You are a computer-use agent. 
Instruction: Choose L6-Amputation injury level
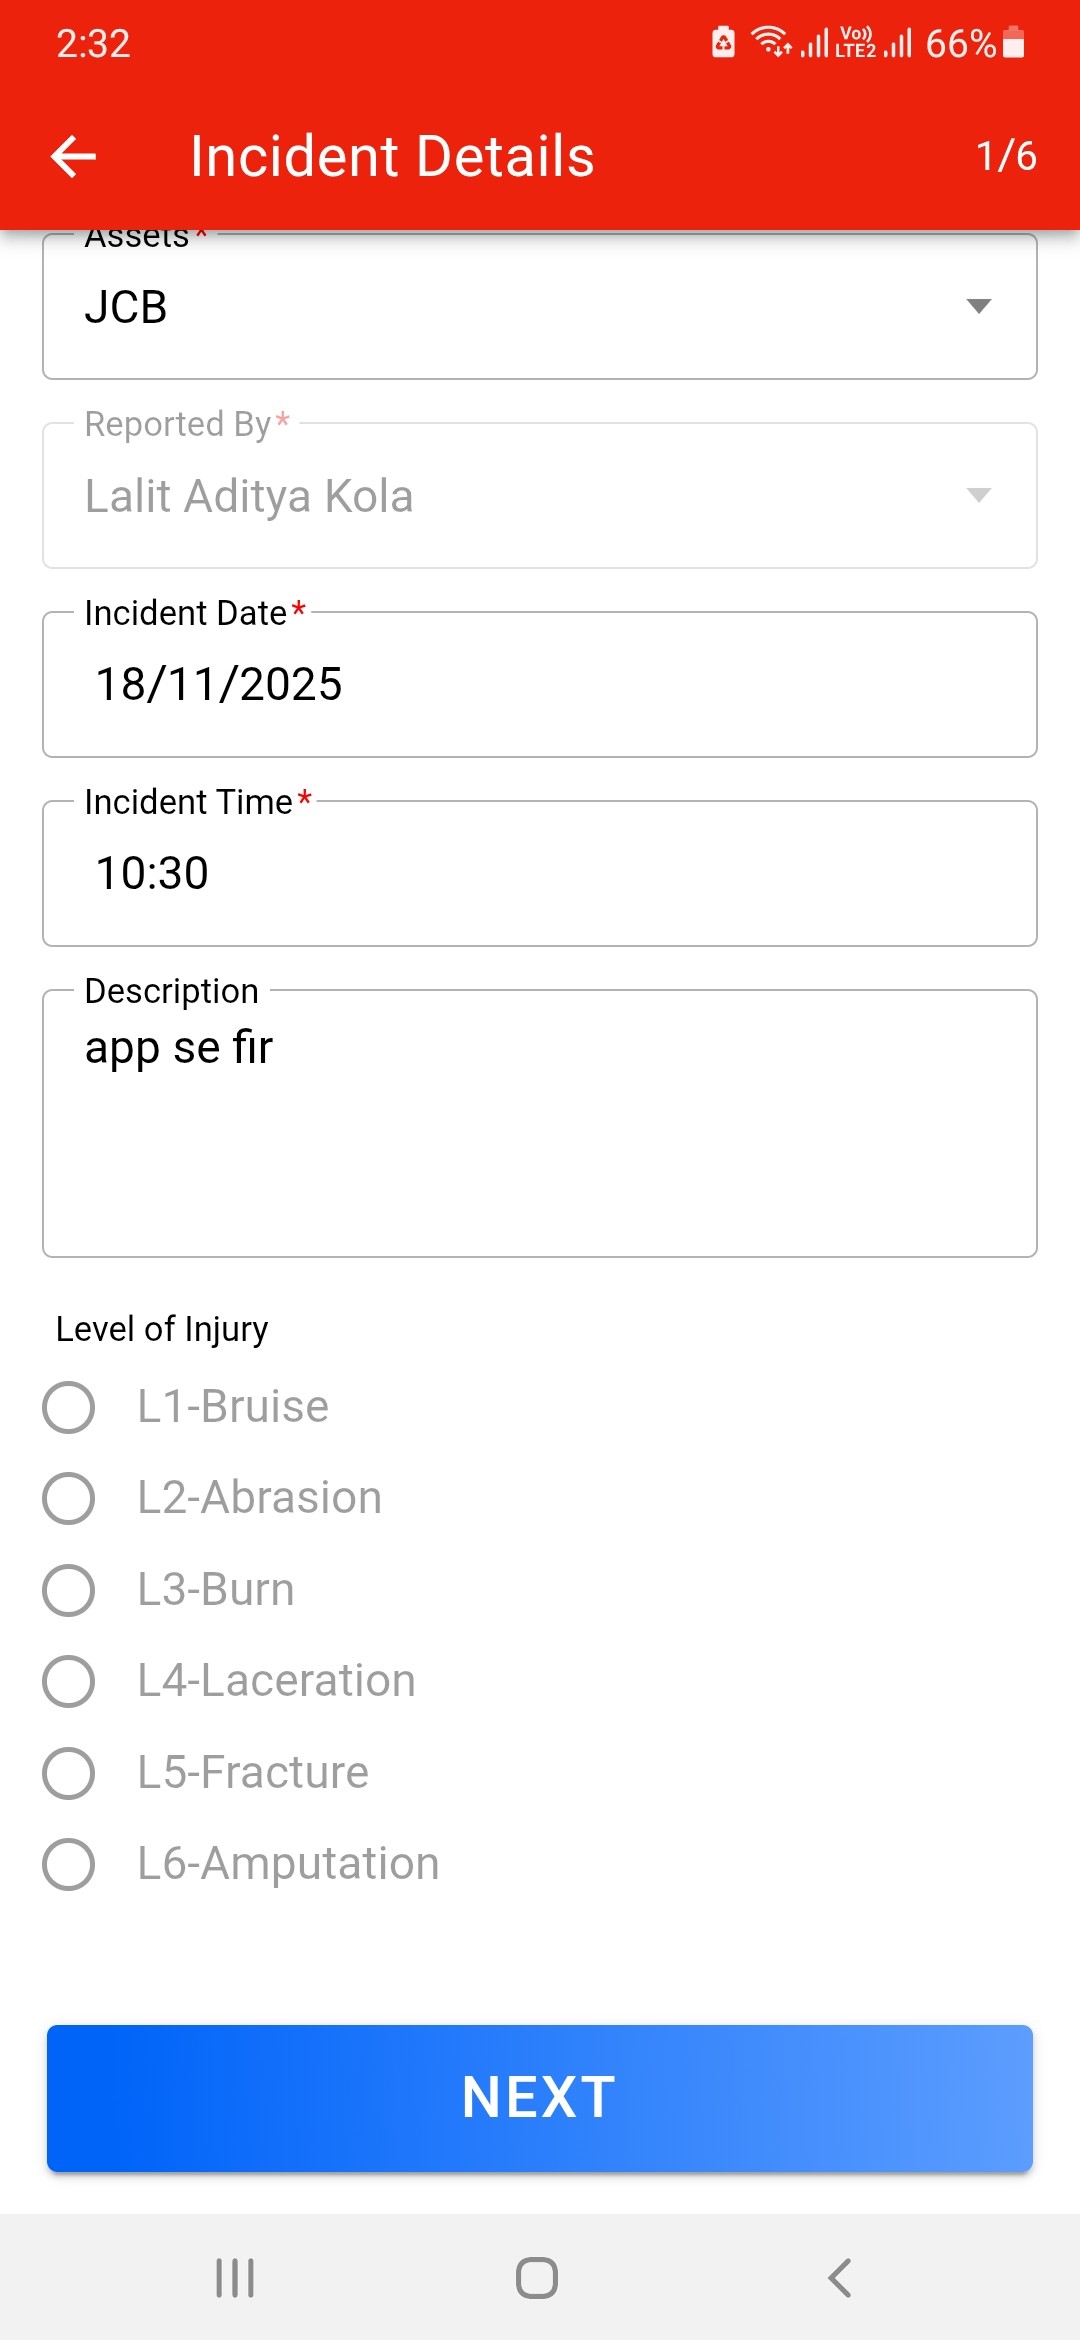69,1864
